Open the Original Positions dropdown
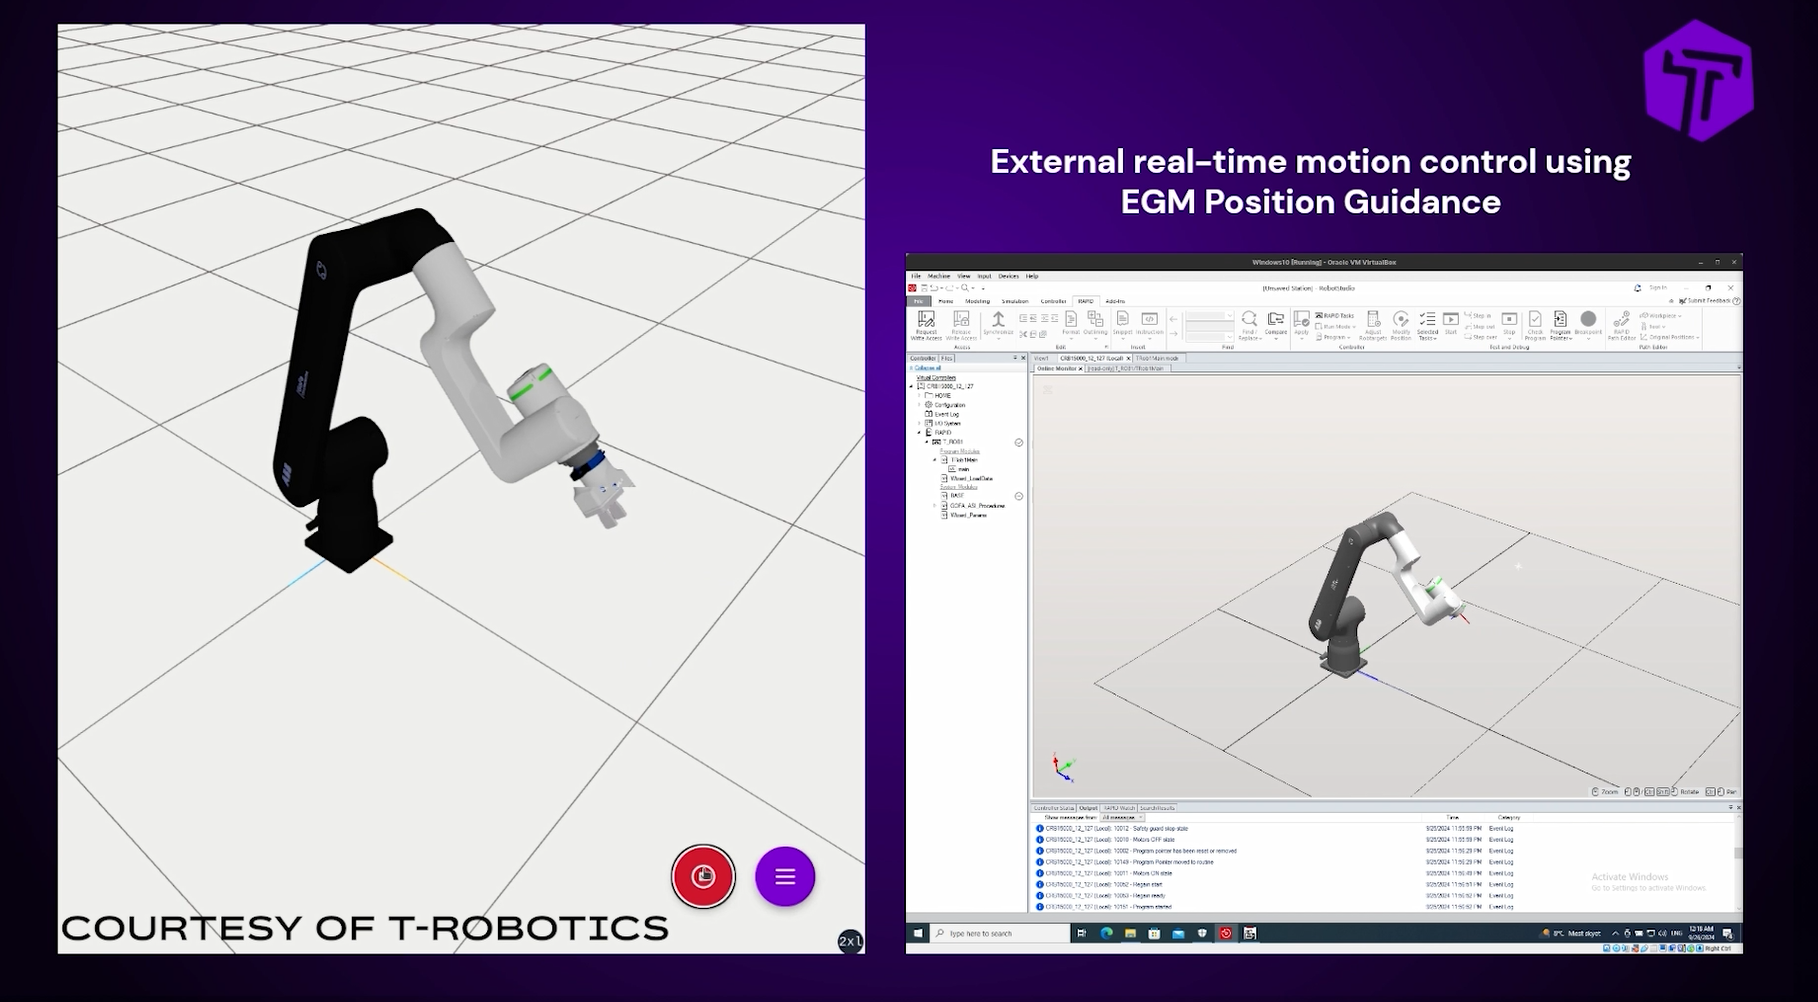1818x1002 pixels. [1670, 337]
